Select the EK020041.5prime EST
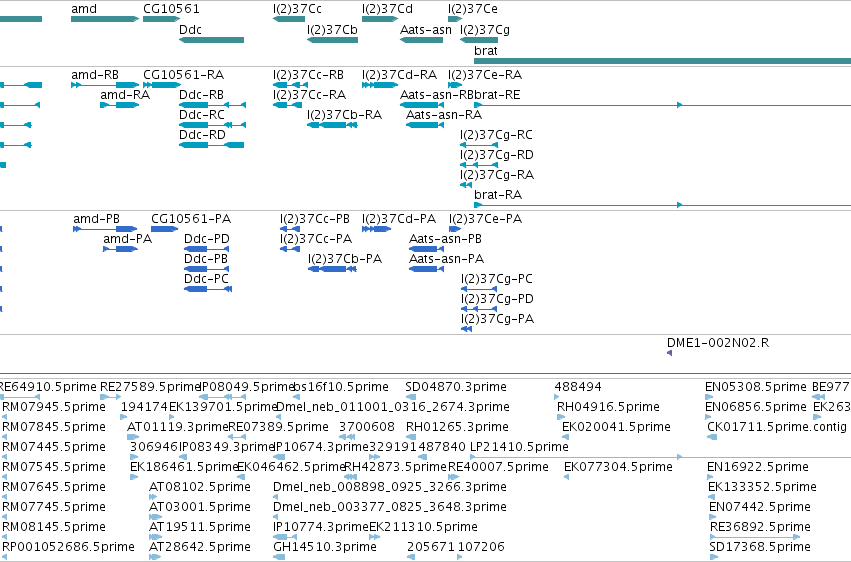This screenshot has height=562, width=851. point(565,437)
